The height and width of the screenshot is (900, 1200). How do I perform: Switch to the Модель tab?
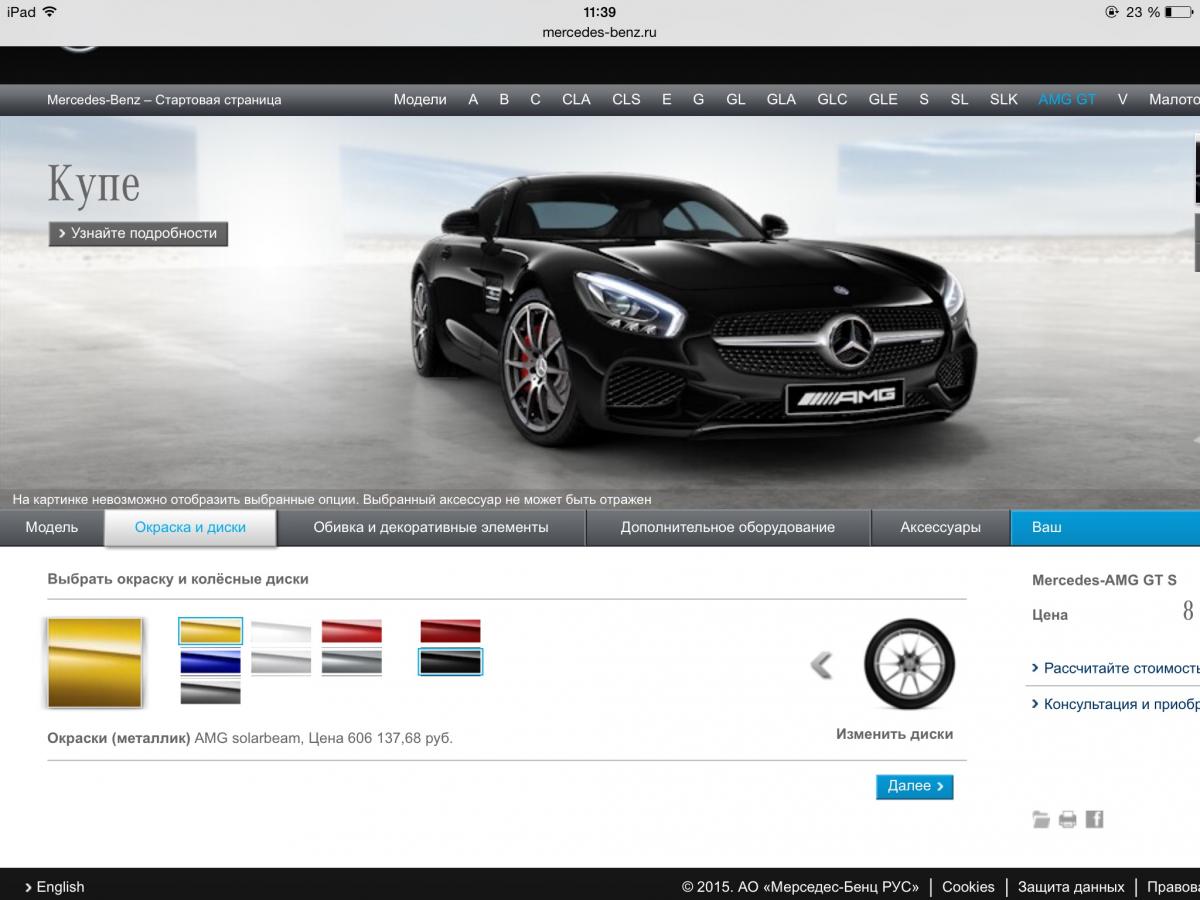(x=52, y=527)
